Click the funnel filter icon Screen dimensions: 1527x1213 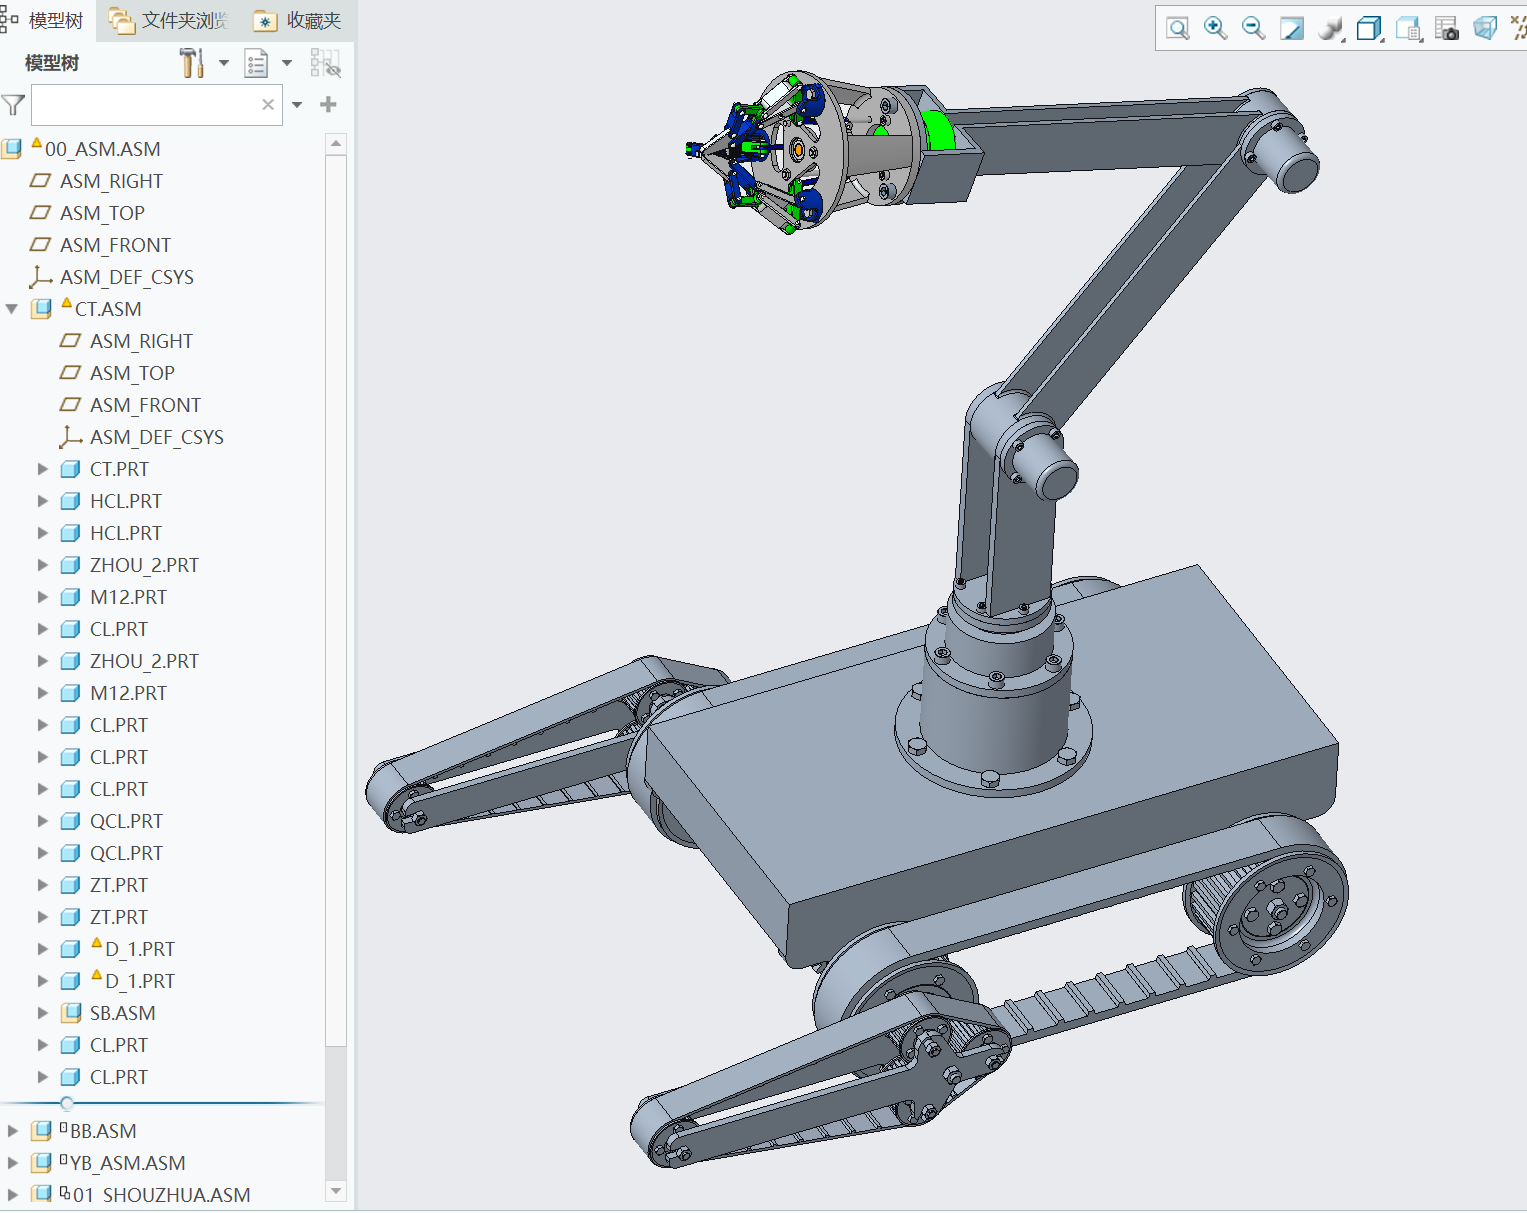pos(14,105)
